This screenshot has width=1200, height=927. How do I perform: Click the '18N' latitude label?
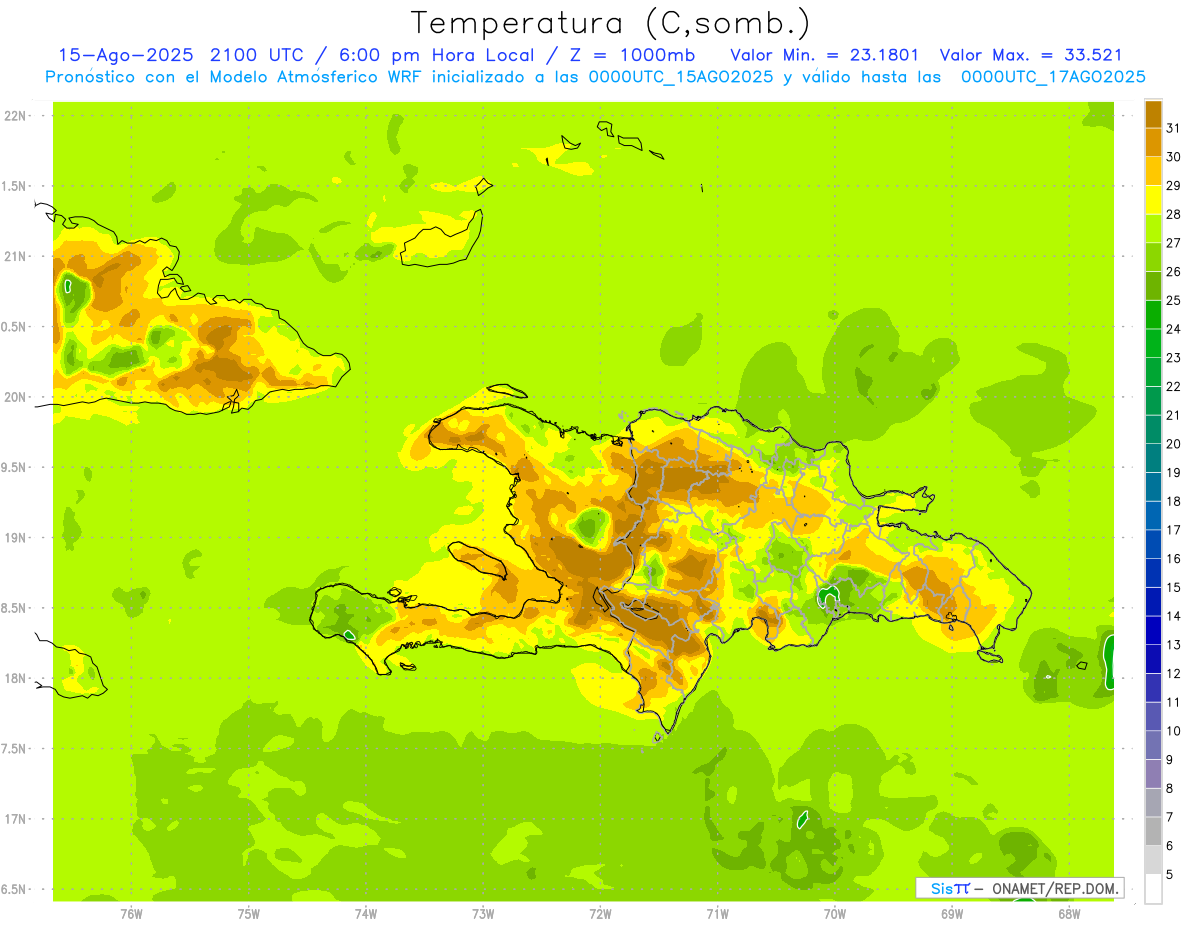(16, 678)
